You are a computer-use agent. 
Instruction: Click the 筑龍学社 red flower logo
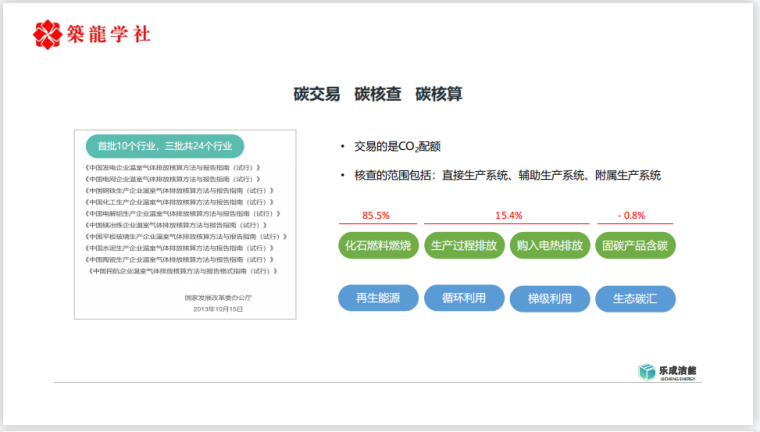point(46,34)
